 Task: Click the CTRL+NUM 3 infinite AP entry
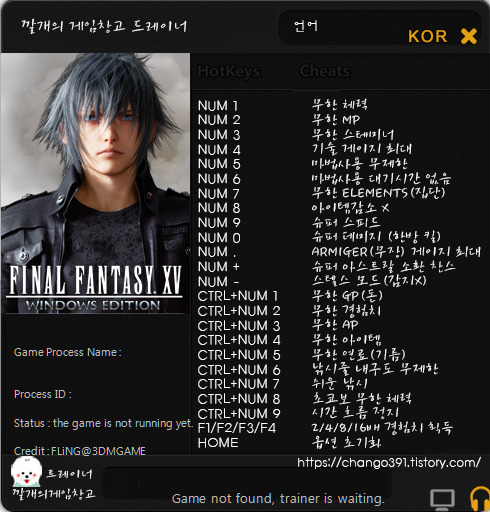click(339, 325)
